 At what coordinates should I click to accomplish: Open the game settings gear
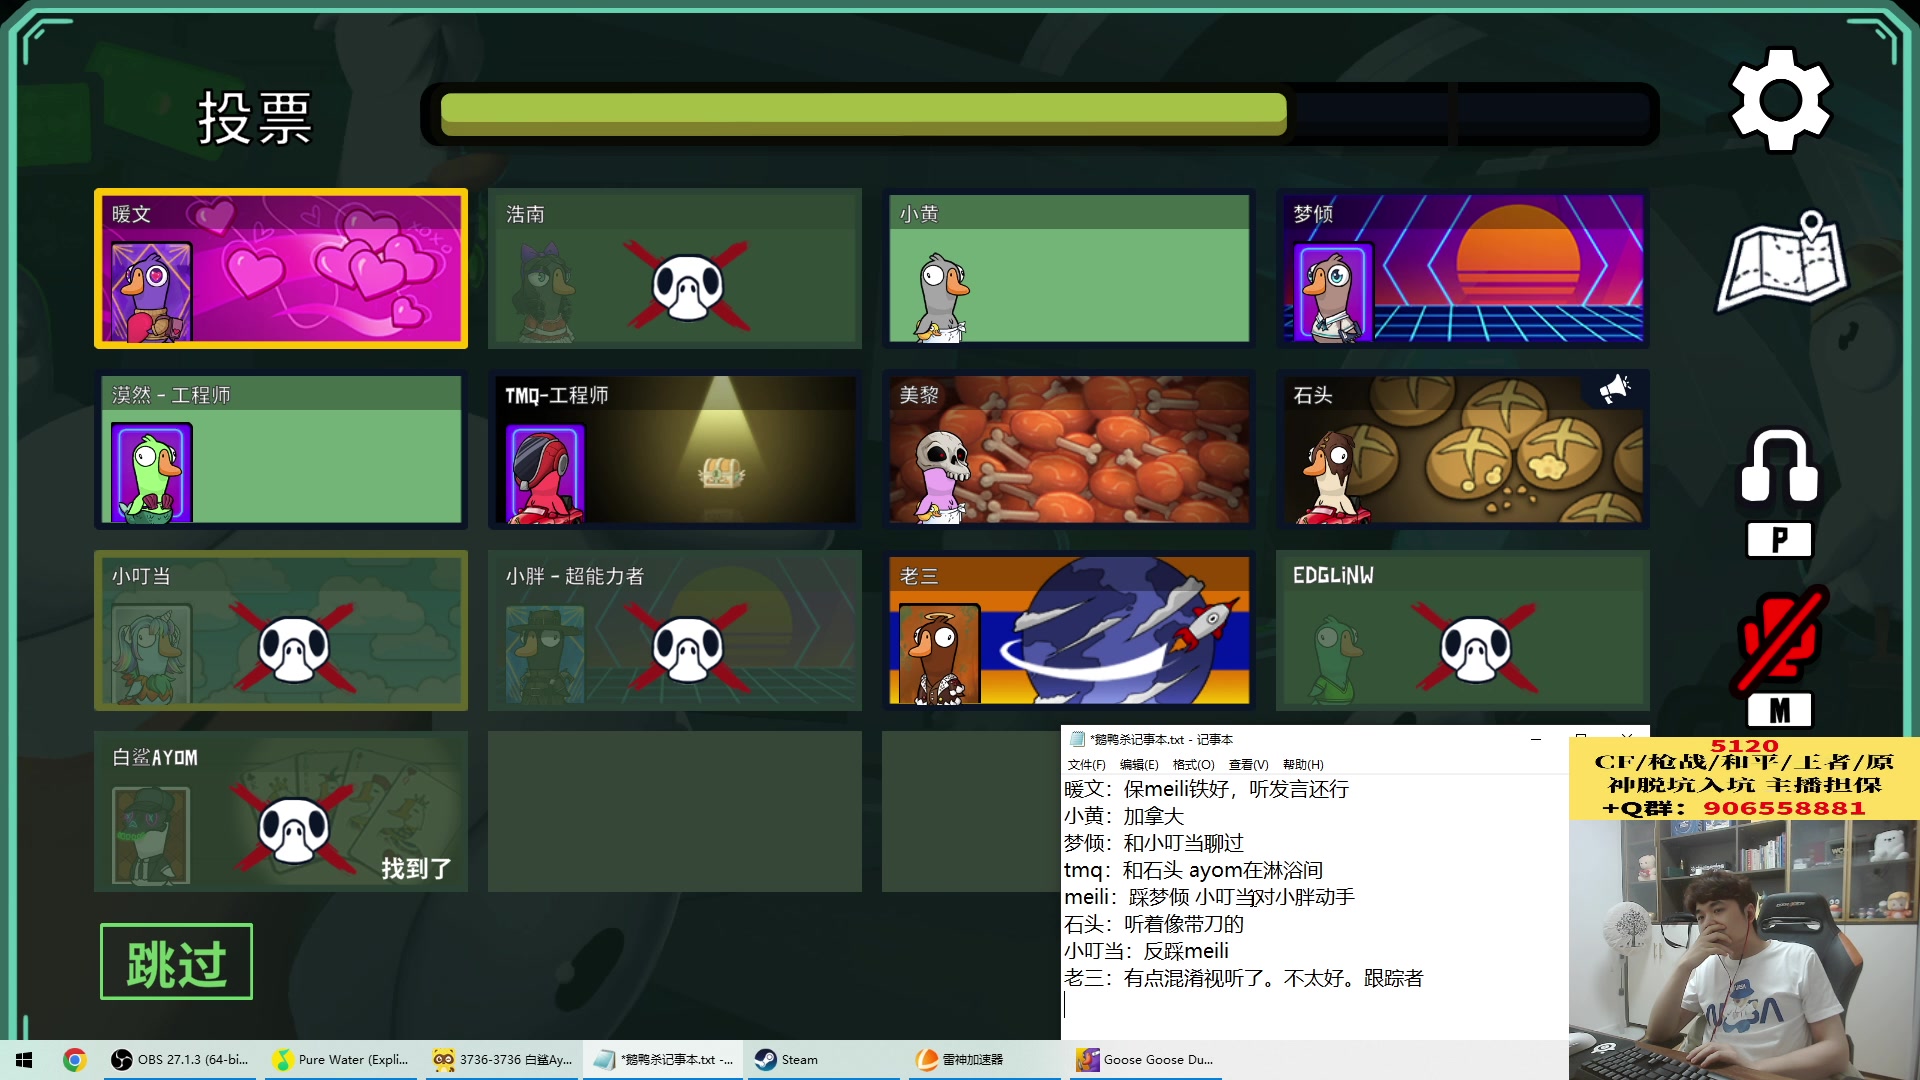coord(1781,100)
